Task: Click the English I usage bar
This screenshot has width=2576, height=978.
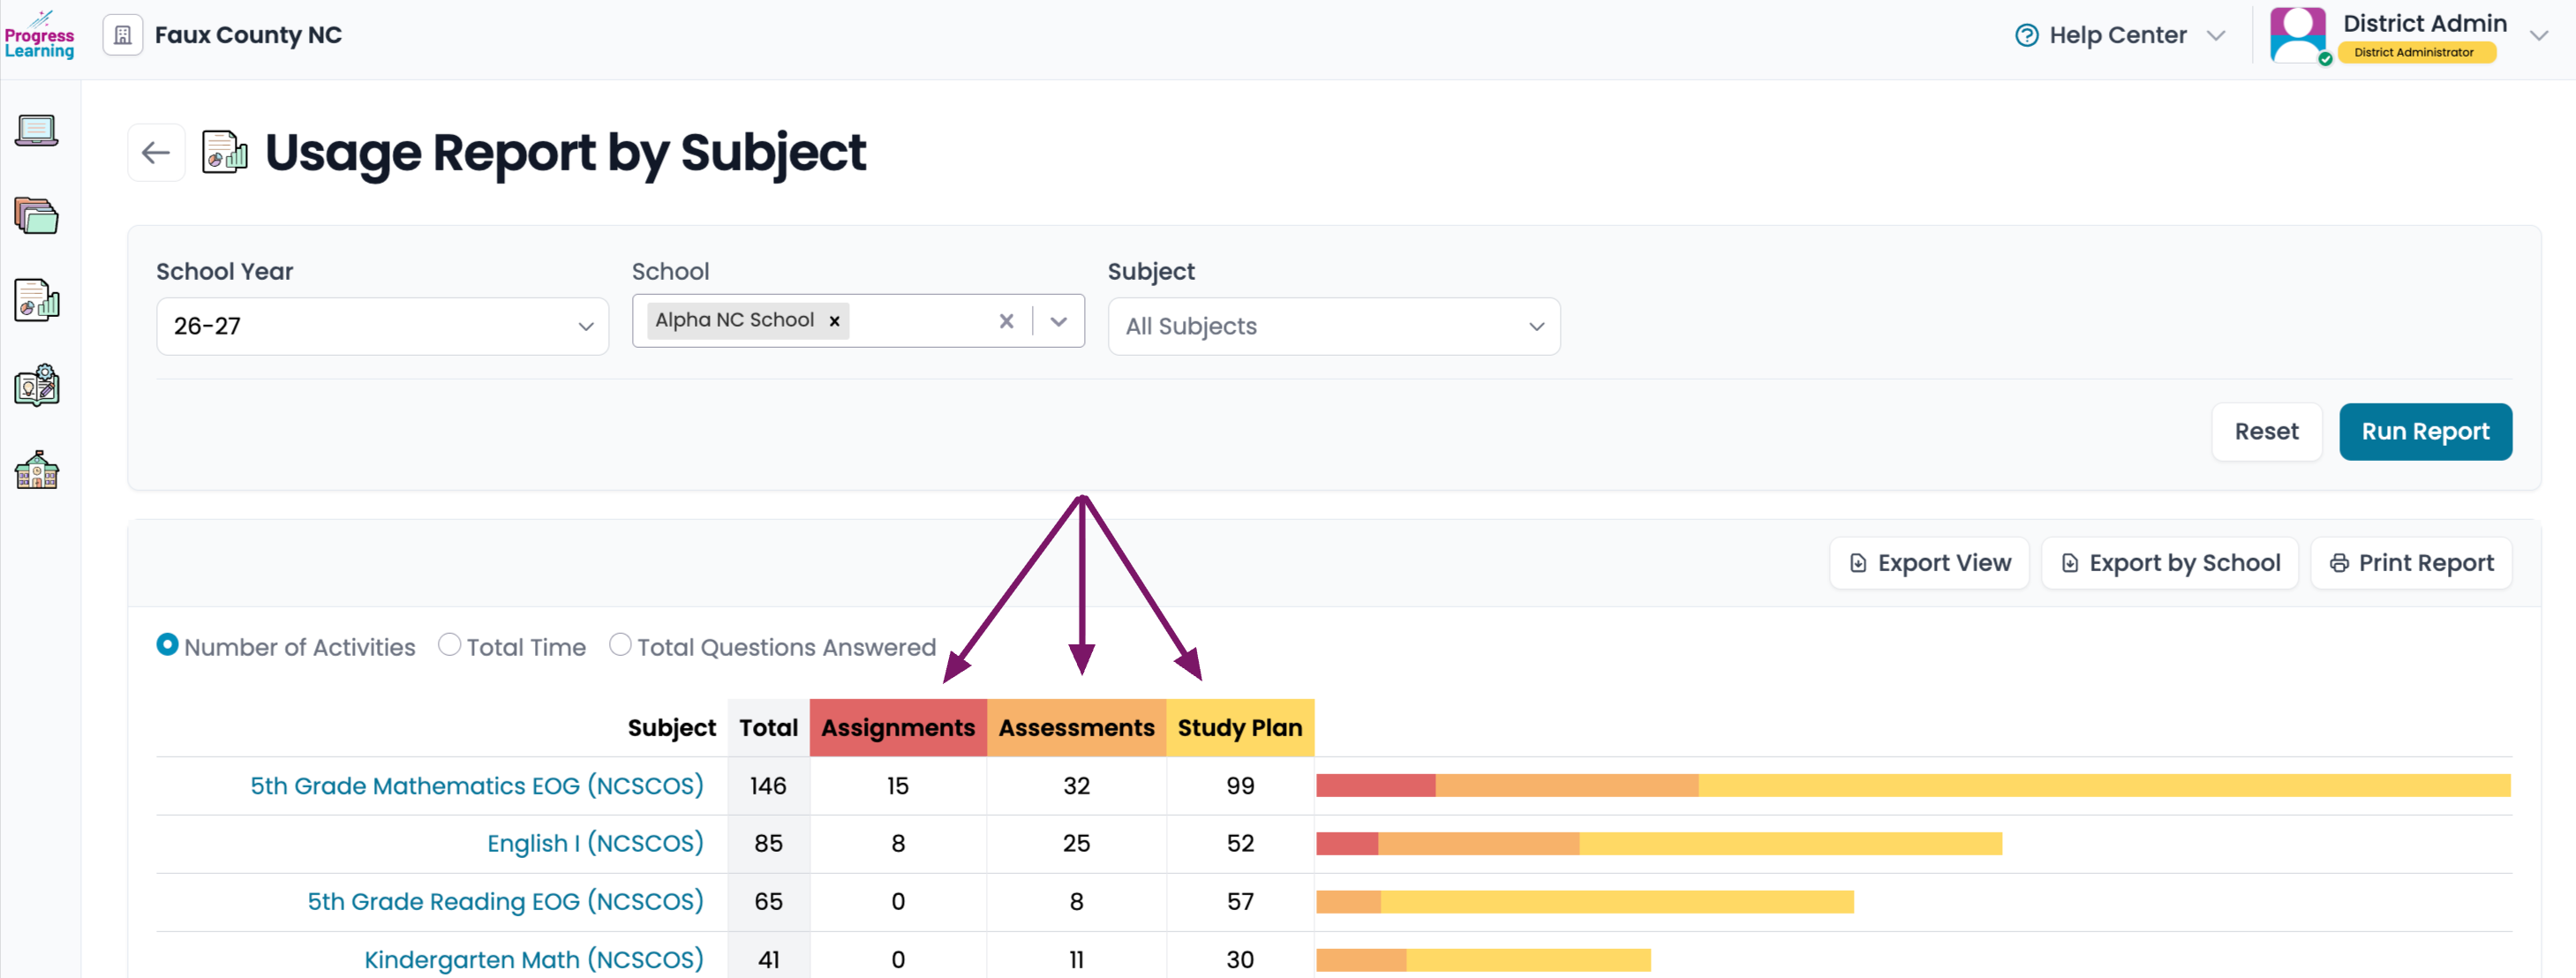Action: click(1659, 844)
